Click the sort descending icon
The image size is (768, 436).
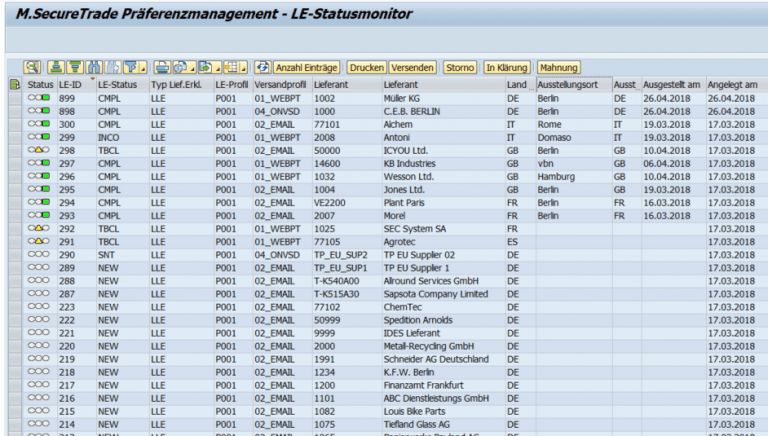point(73,67)
